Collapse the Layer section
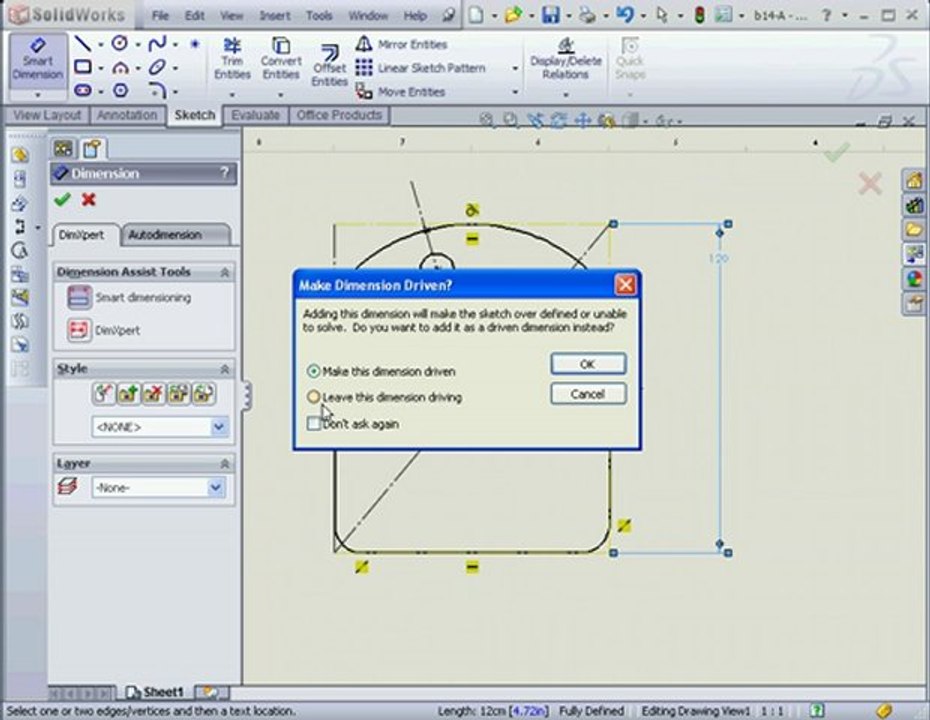 click(x=225, y=463)
